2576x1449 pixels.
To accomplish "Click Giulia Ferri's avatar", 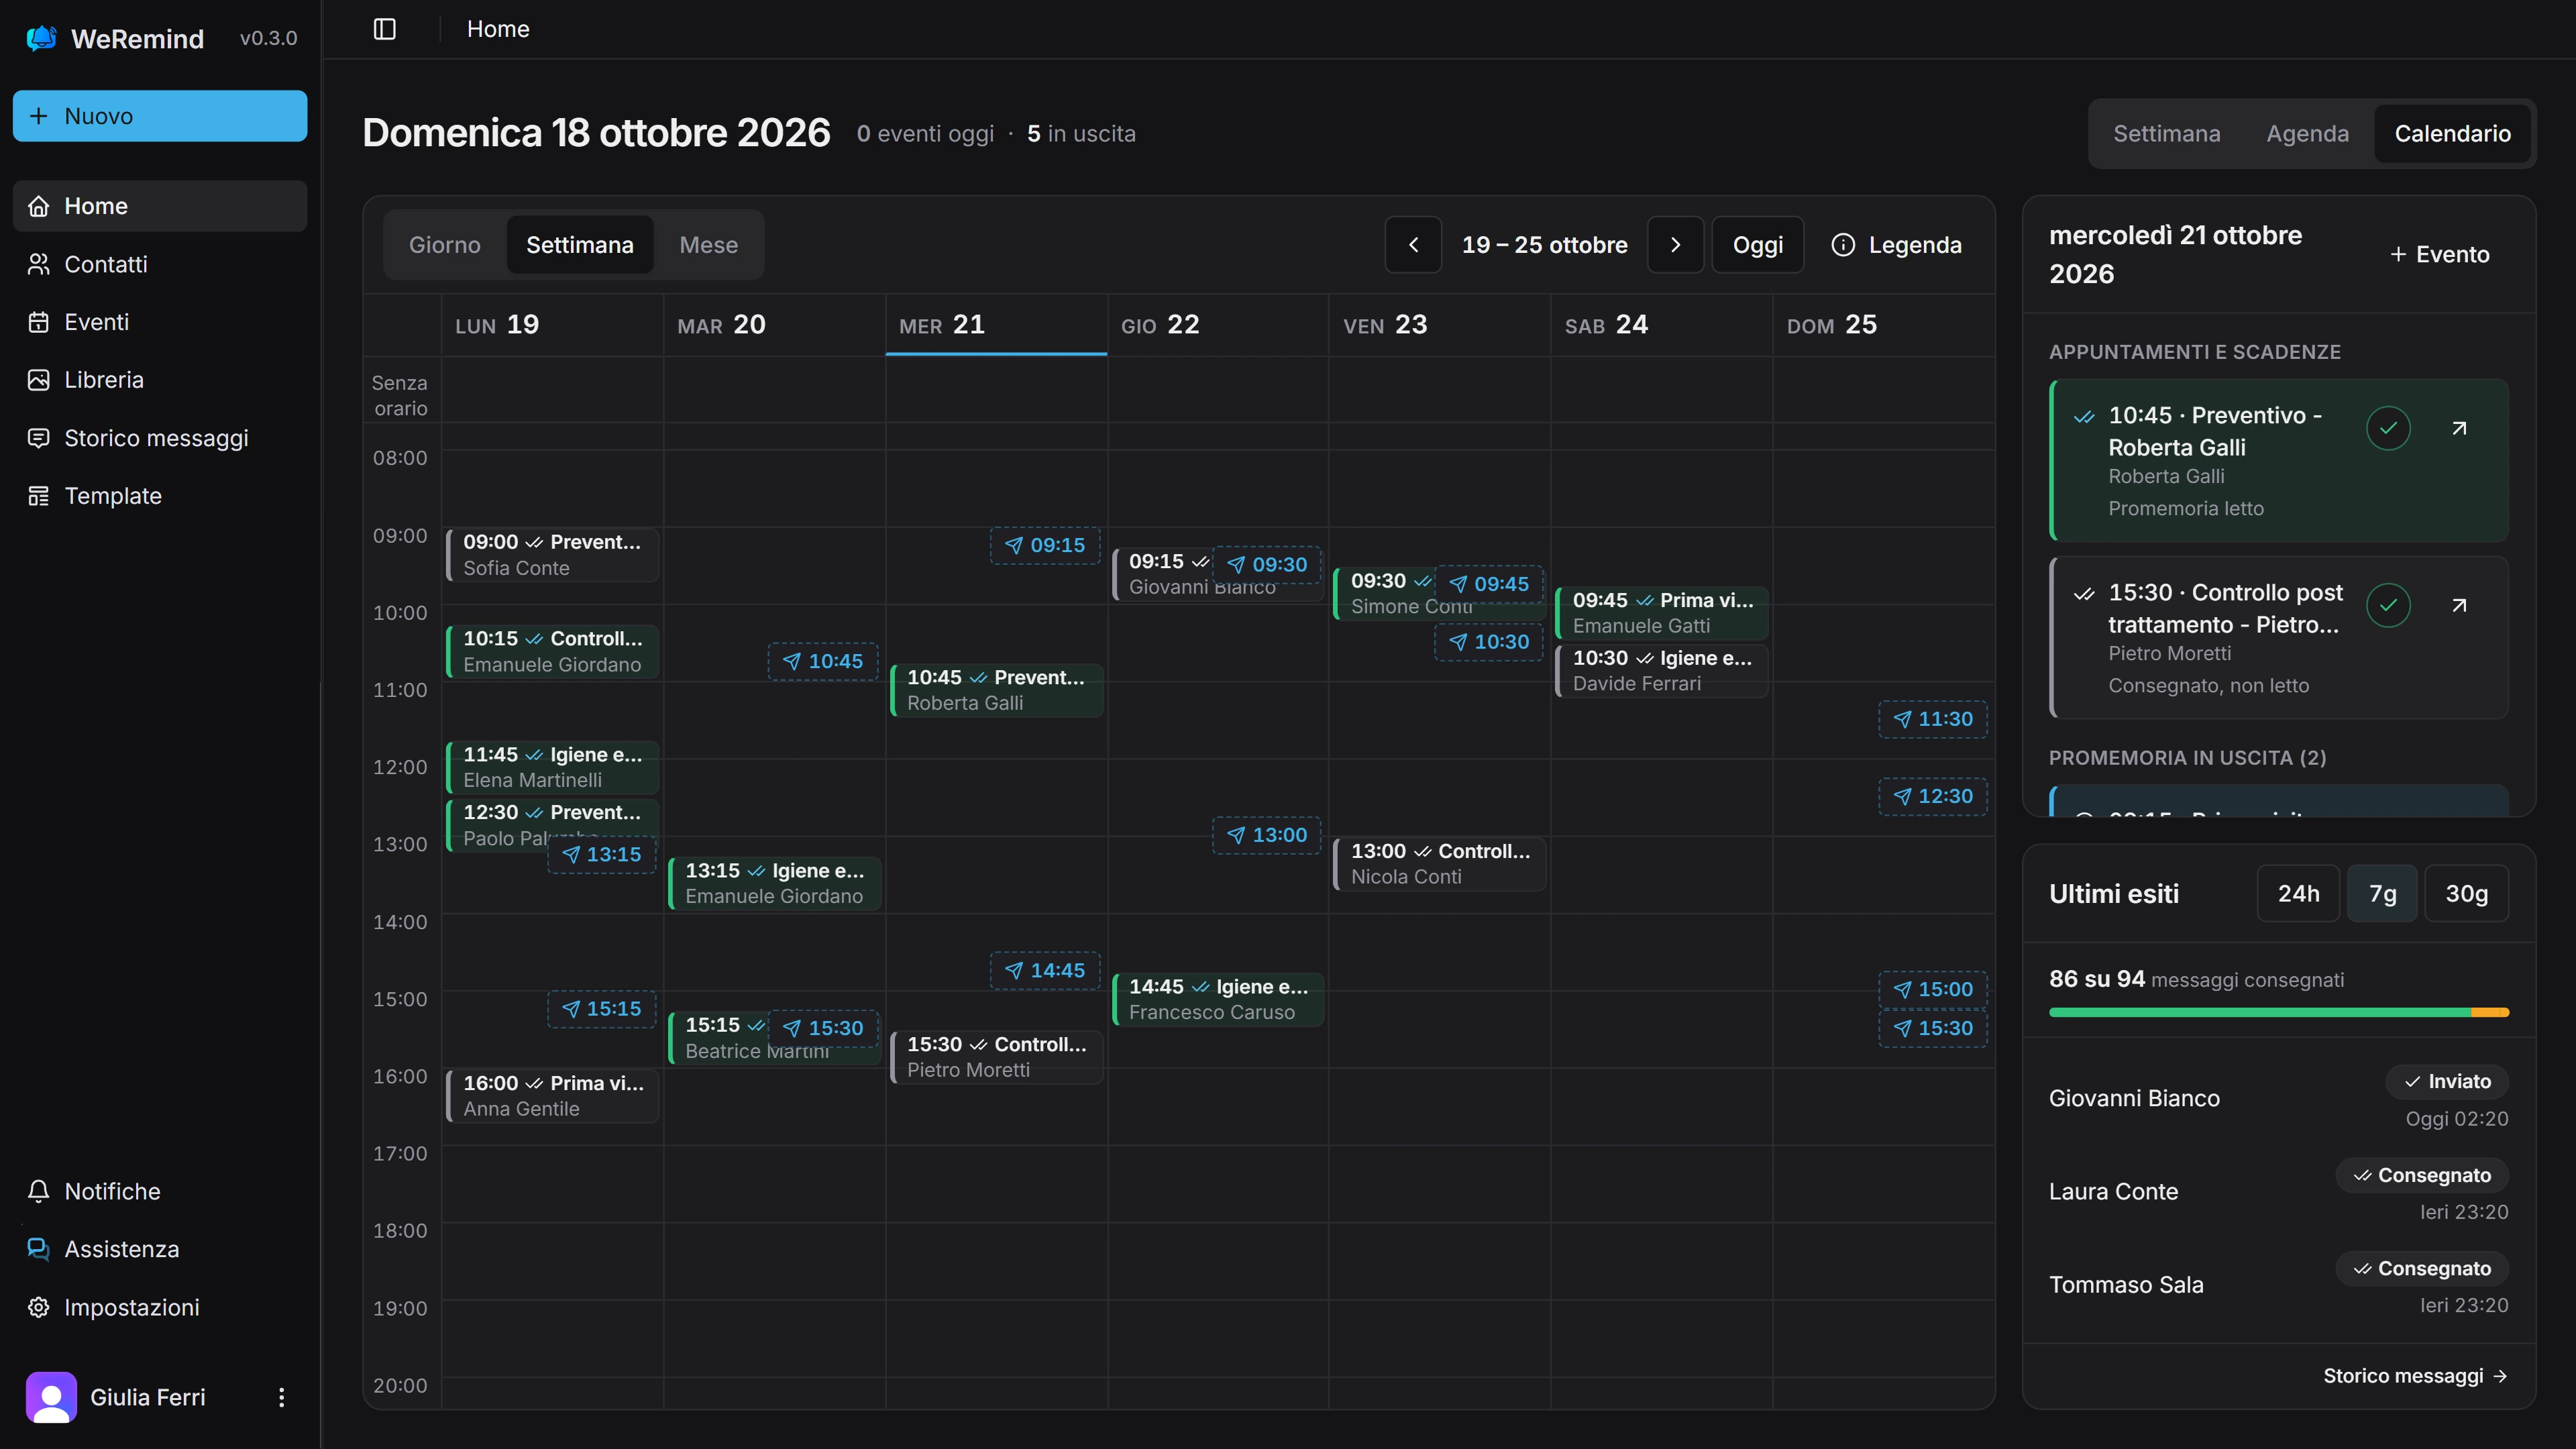I will tap(51, 1397).
